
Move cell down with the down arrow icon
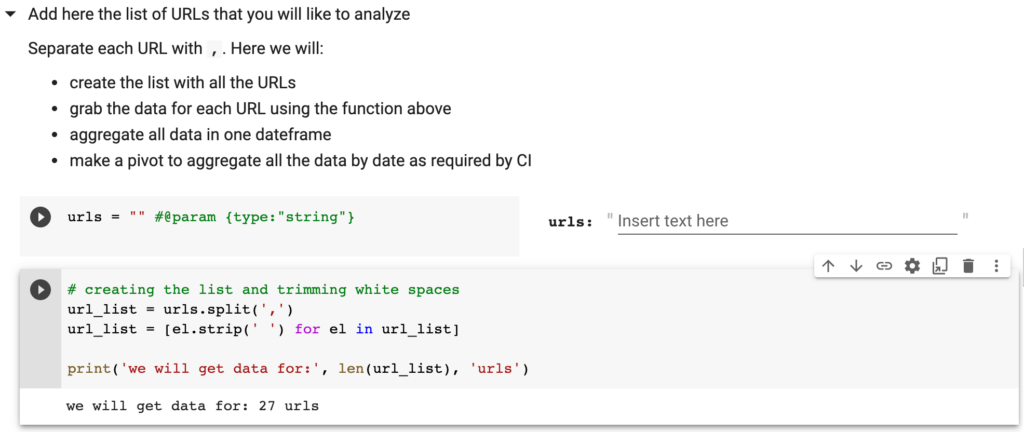[856, 266]
